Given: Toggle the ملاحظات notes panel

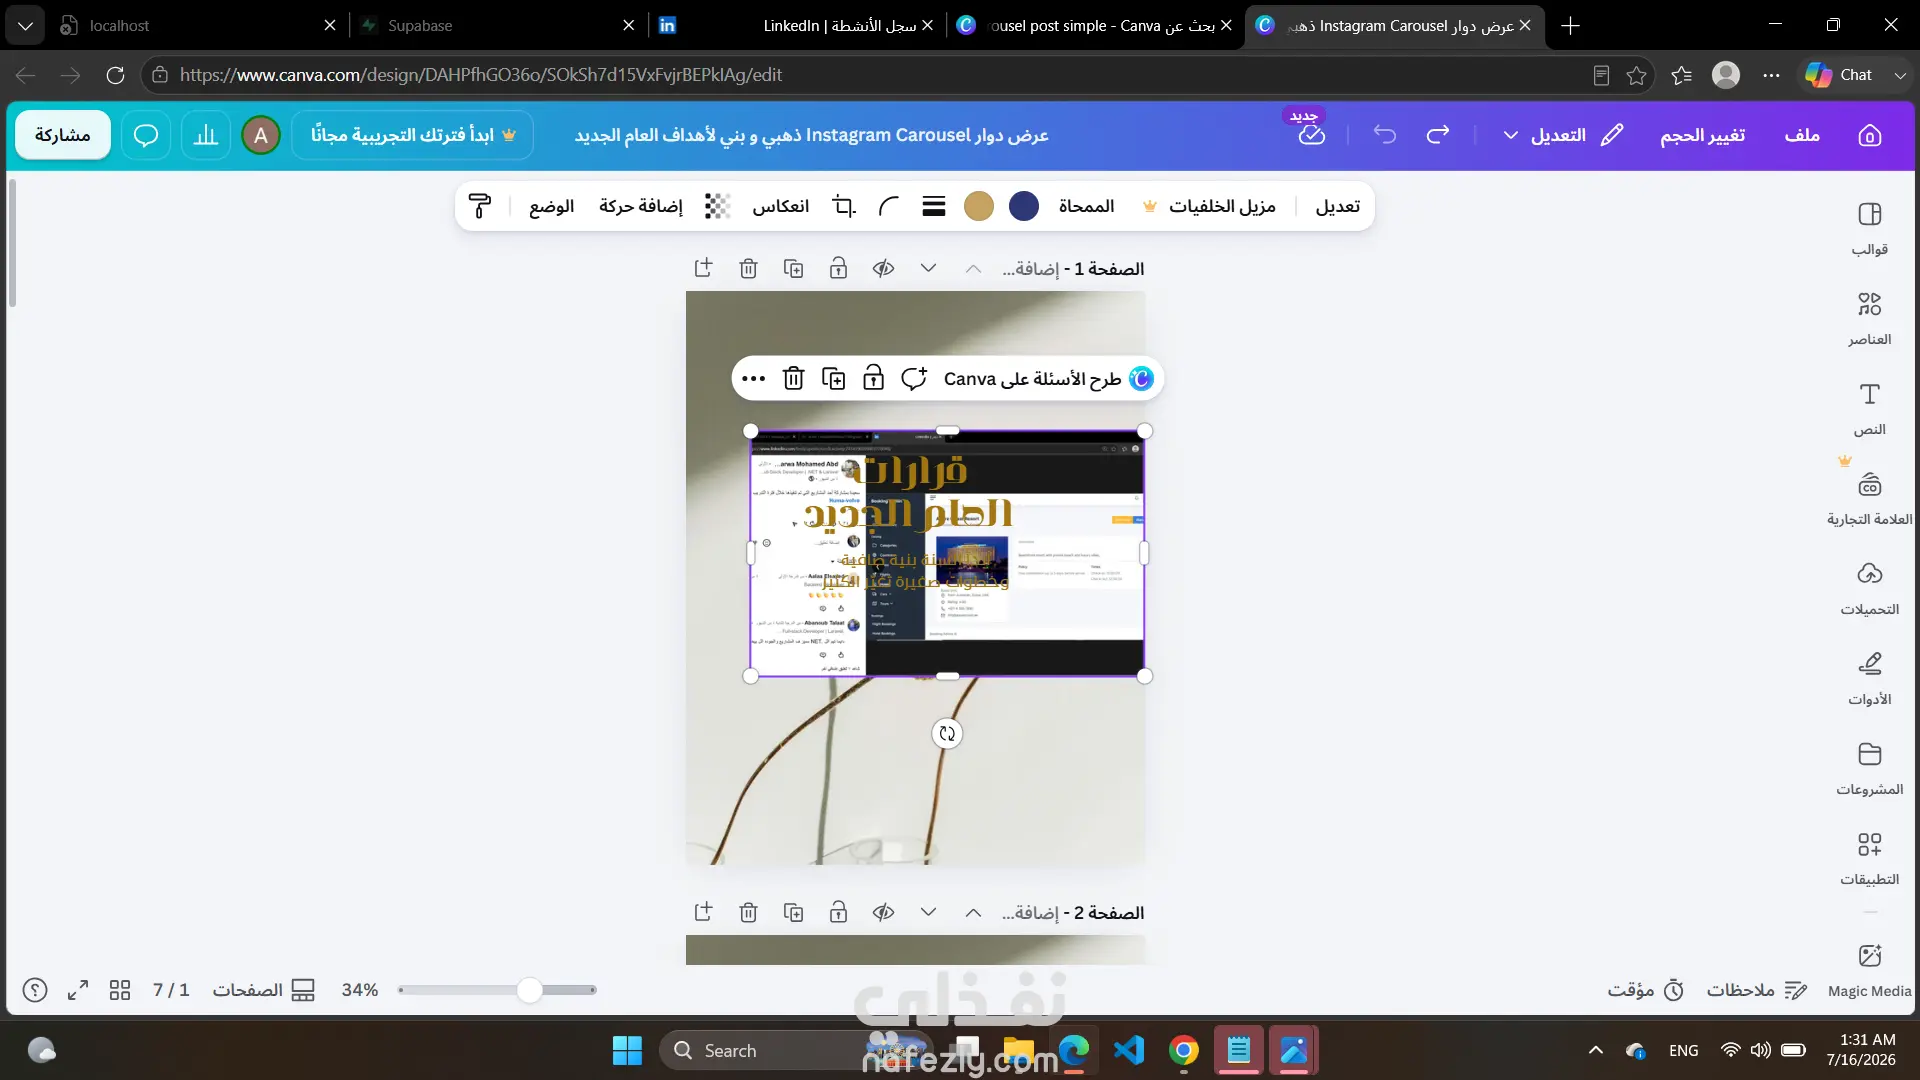Looking at the screenshot, I should tap(1757, 990).
